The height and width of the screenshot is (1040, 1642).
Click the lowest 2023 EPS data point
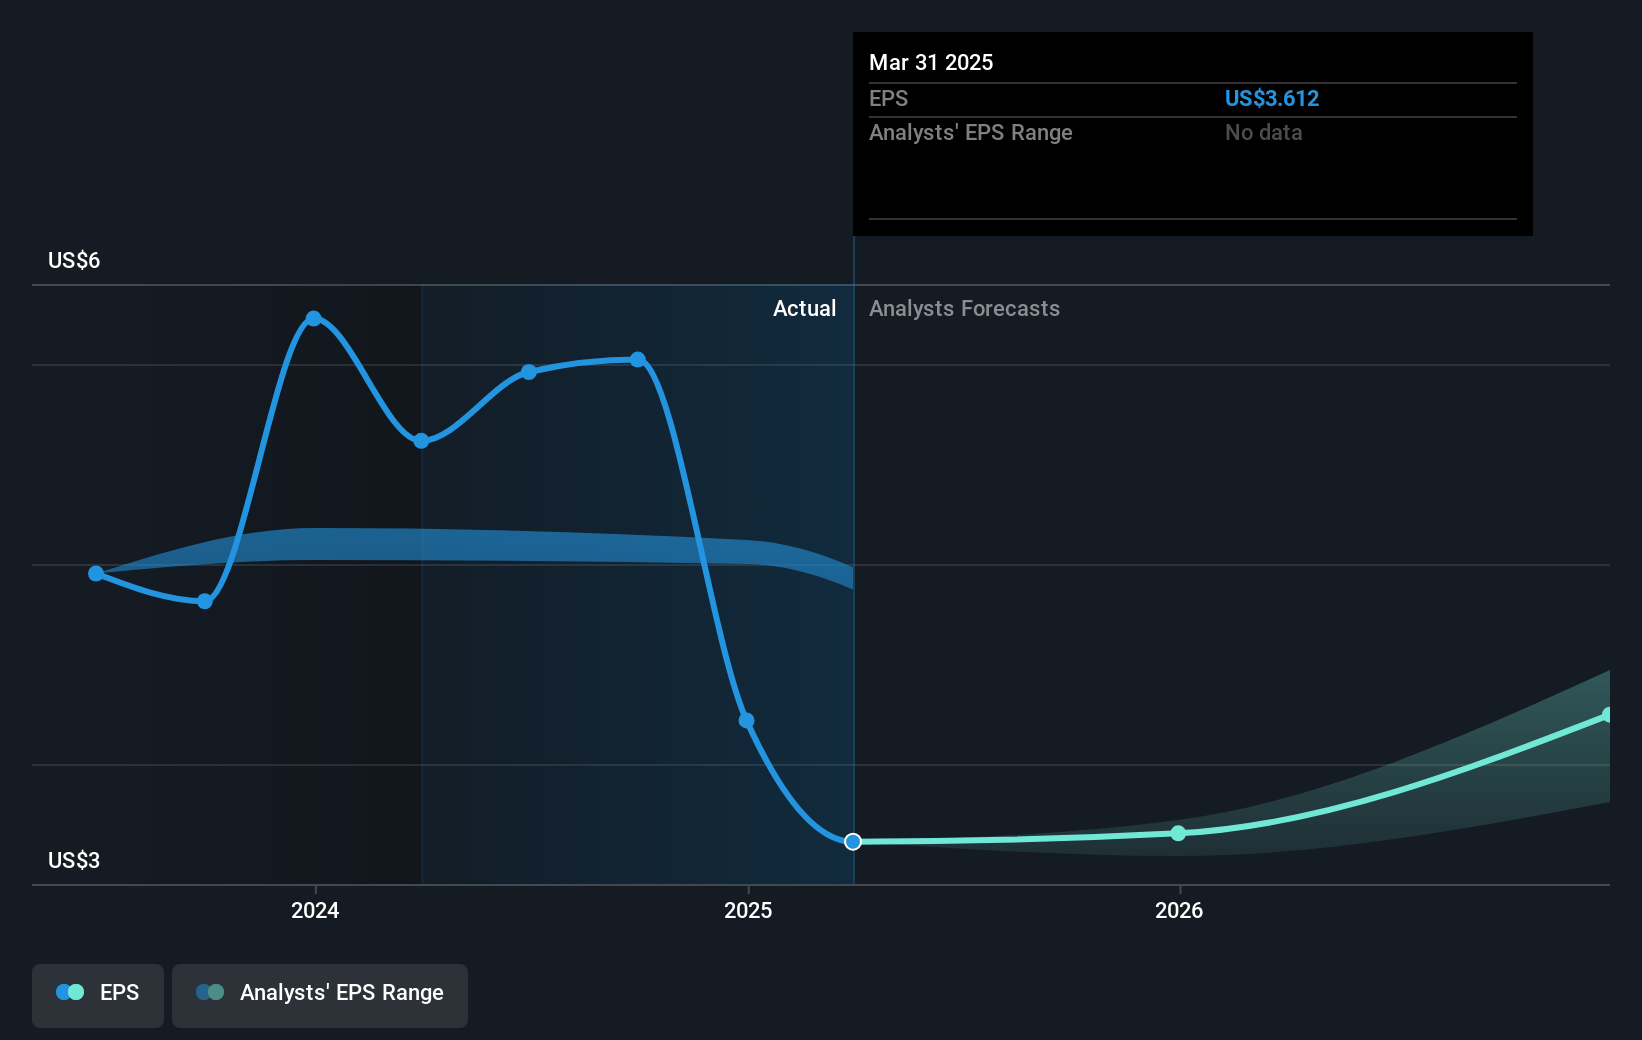click(205, 601)
